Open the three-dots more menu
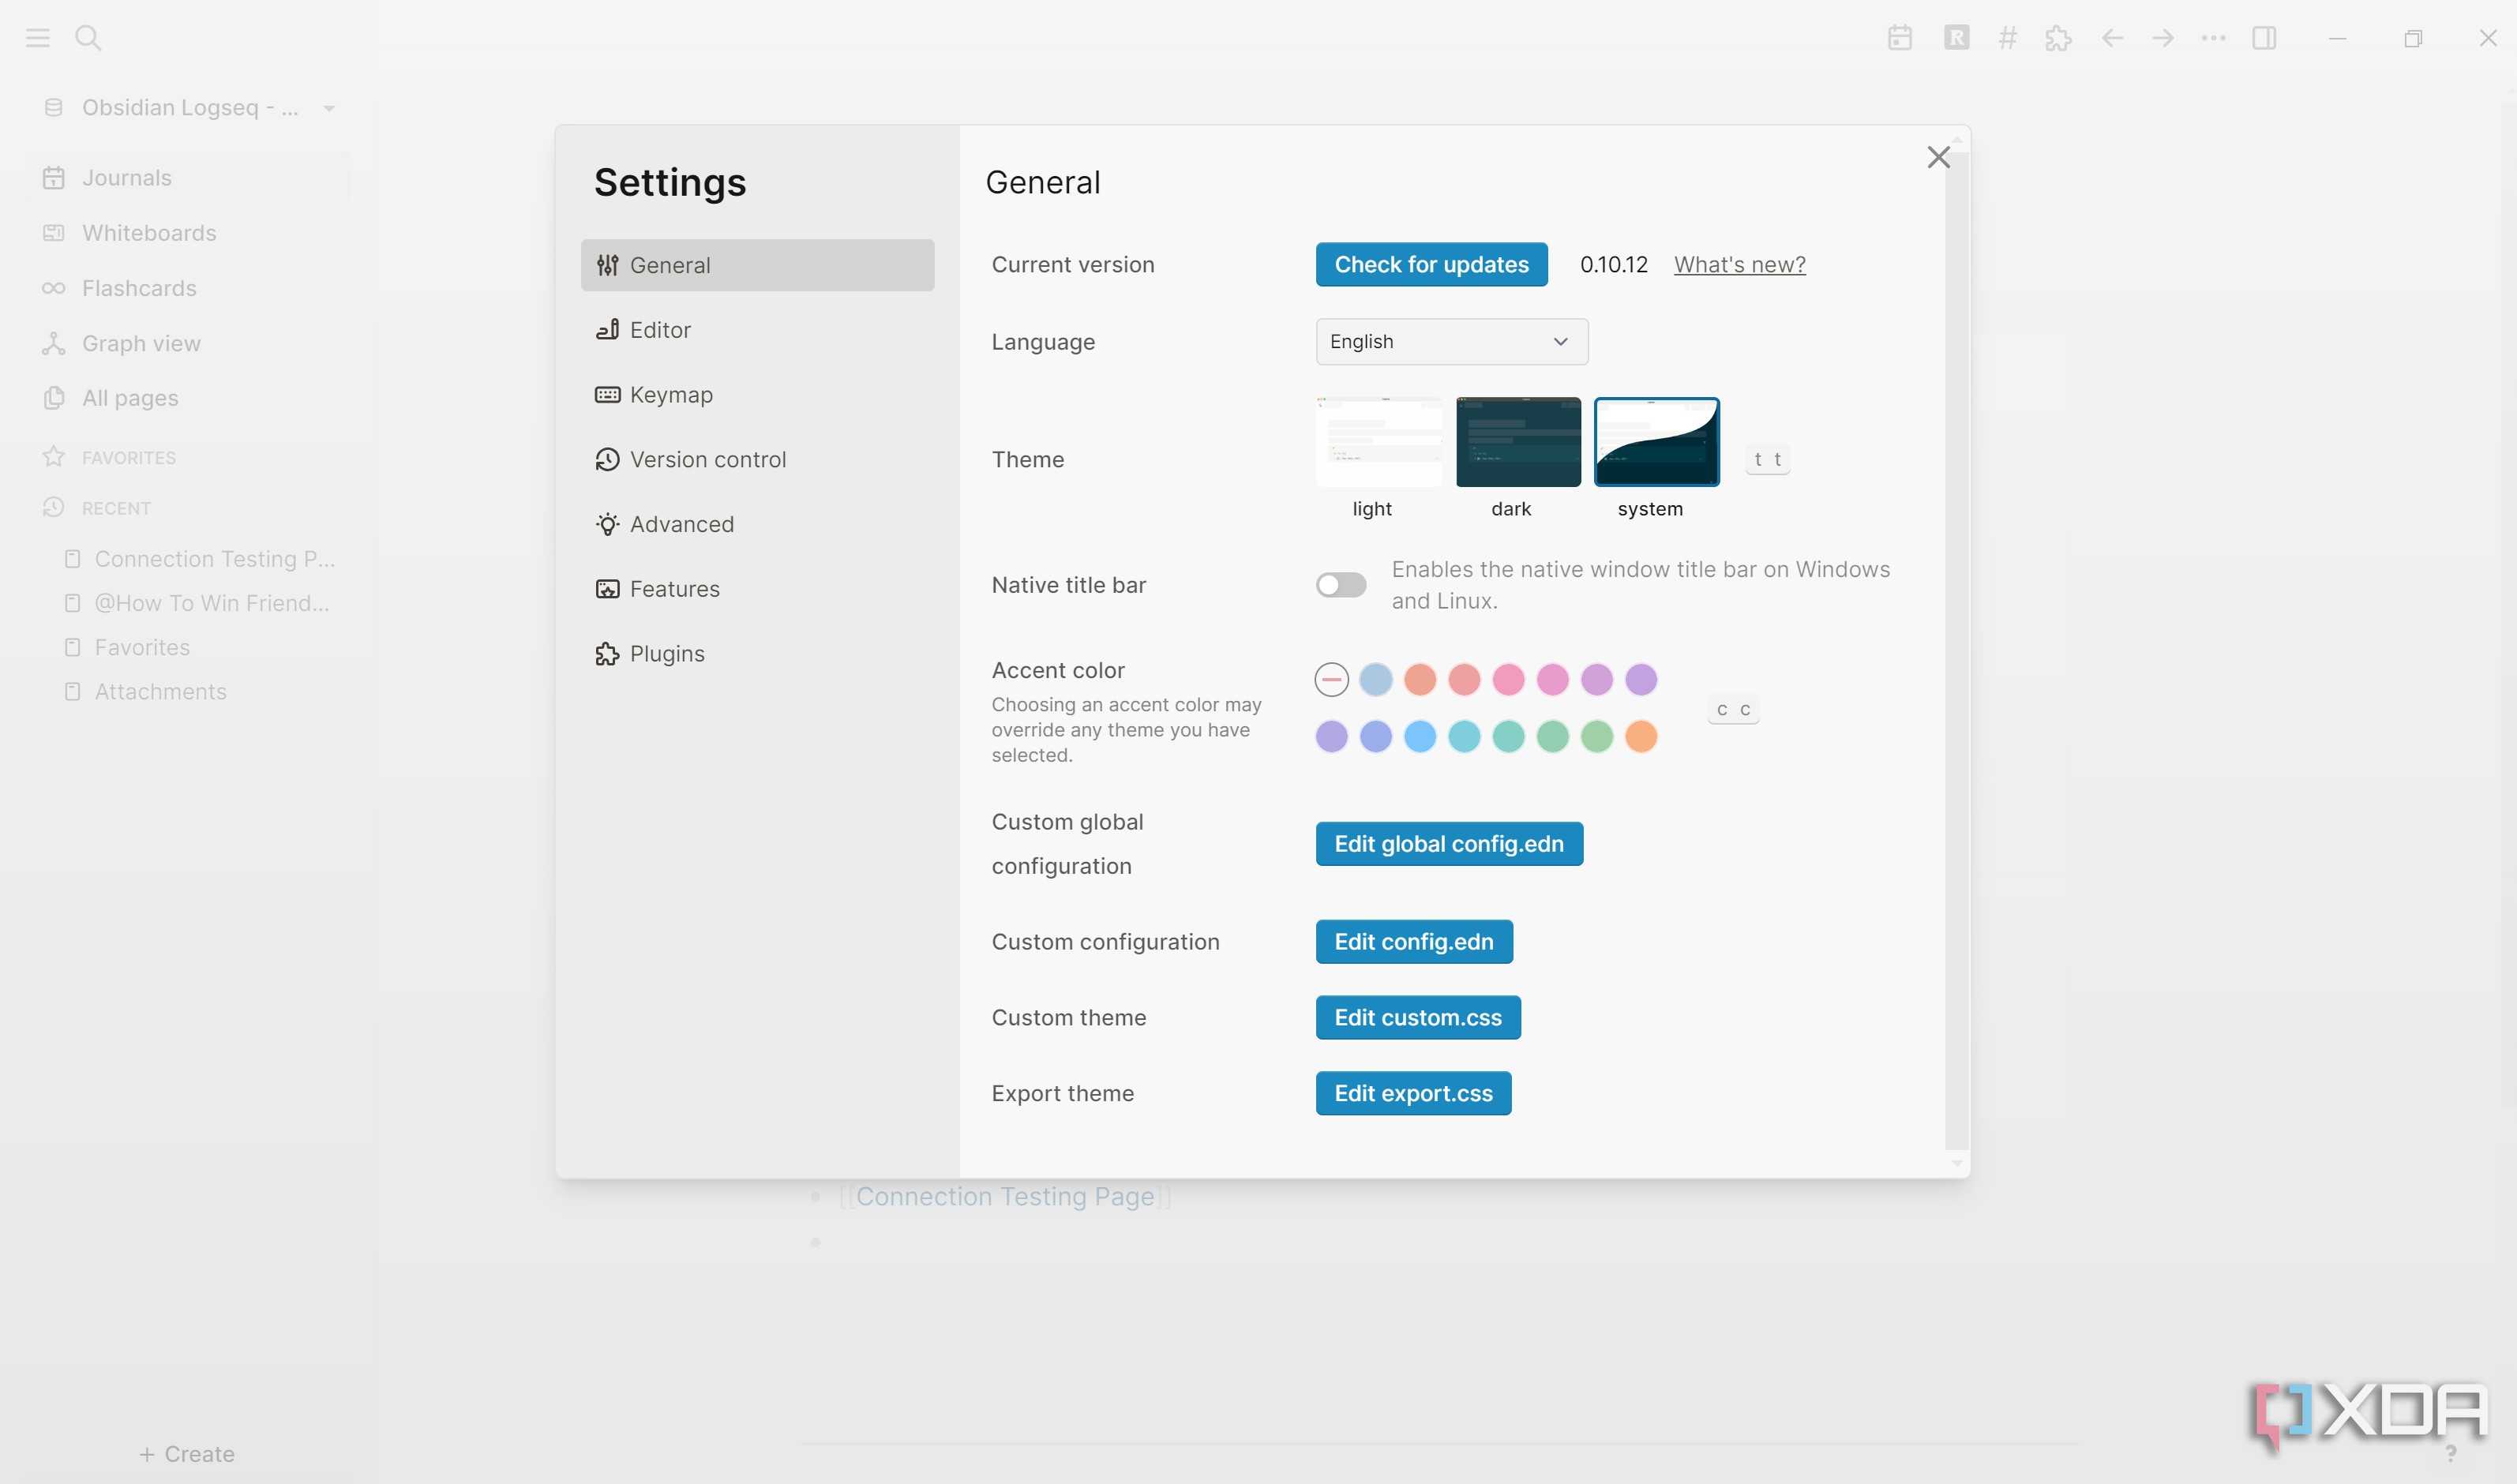This screenshot has width=2517, height=1484. coord(2214,38)
